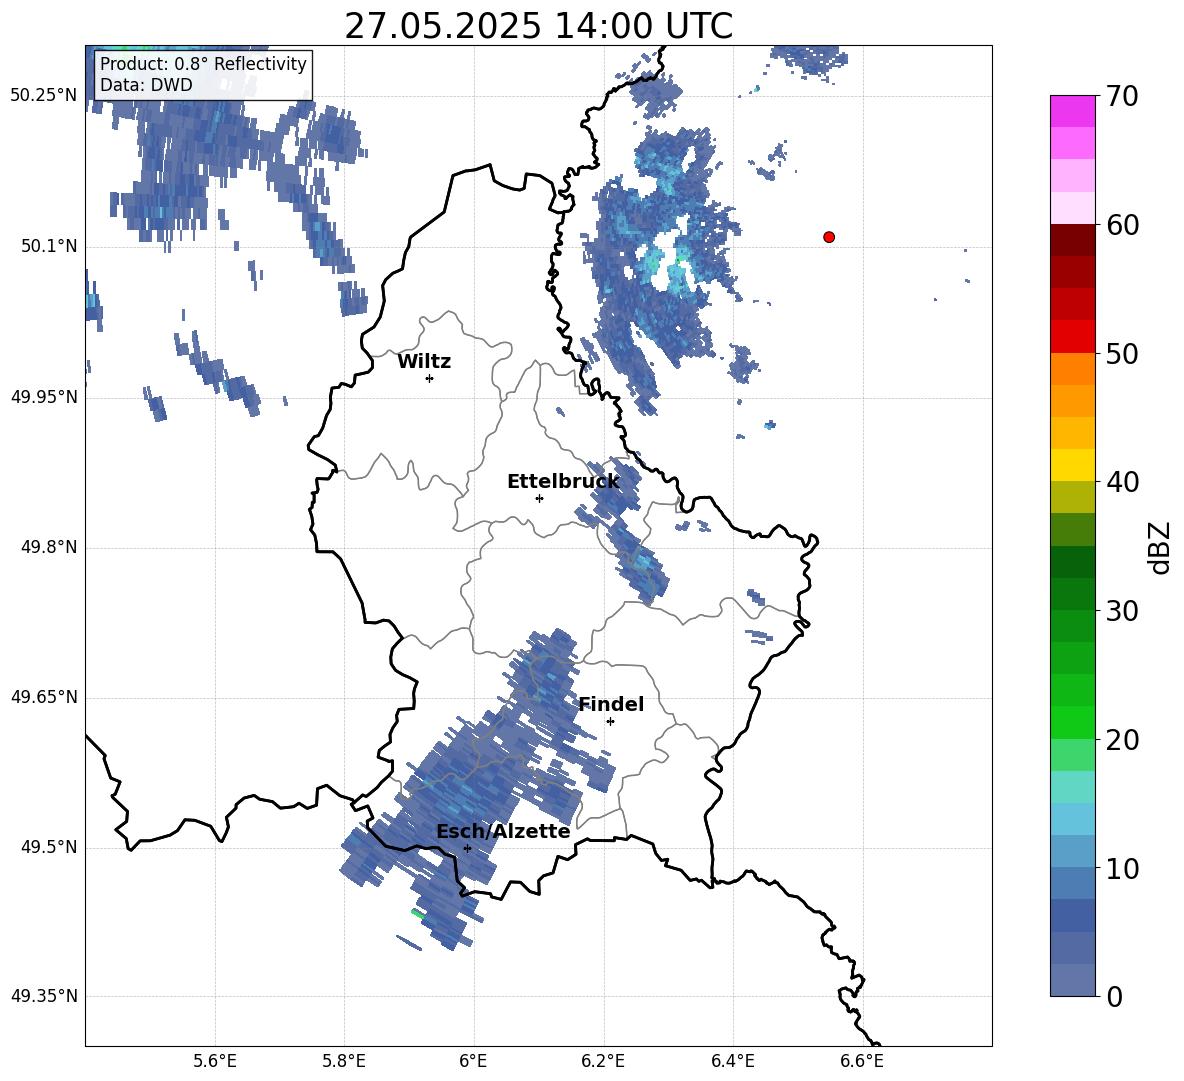Click the title 27.05.2025 14:00 UTC

click(538, 26)
